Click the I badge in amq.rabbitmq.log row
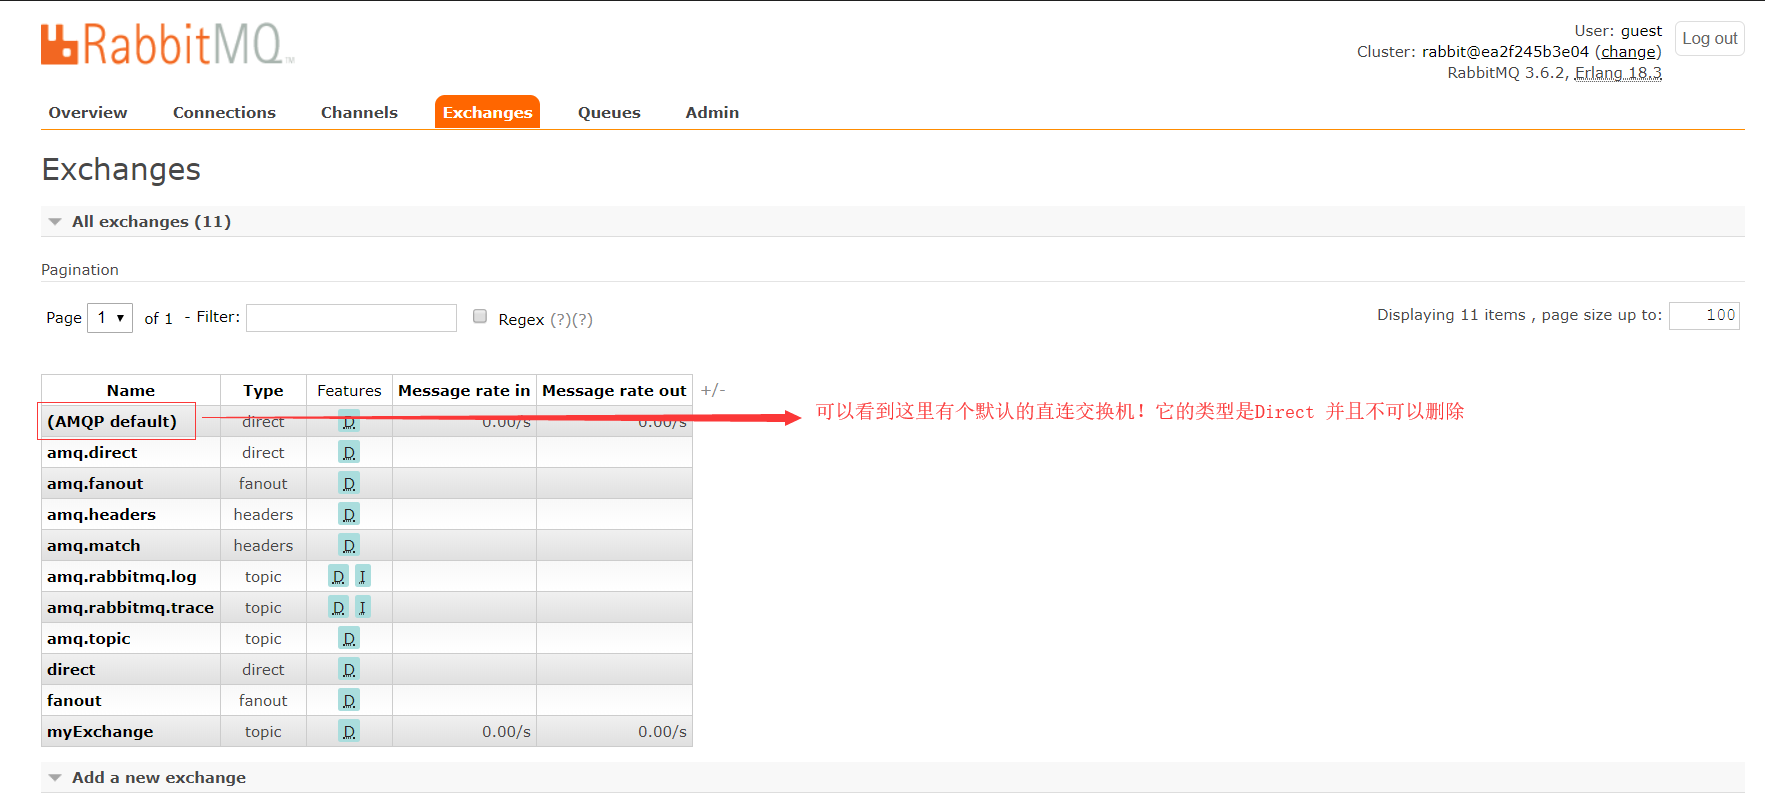The width and height of the screenshot is (1765, 806). pyautogui.click(x=363, y=577)
